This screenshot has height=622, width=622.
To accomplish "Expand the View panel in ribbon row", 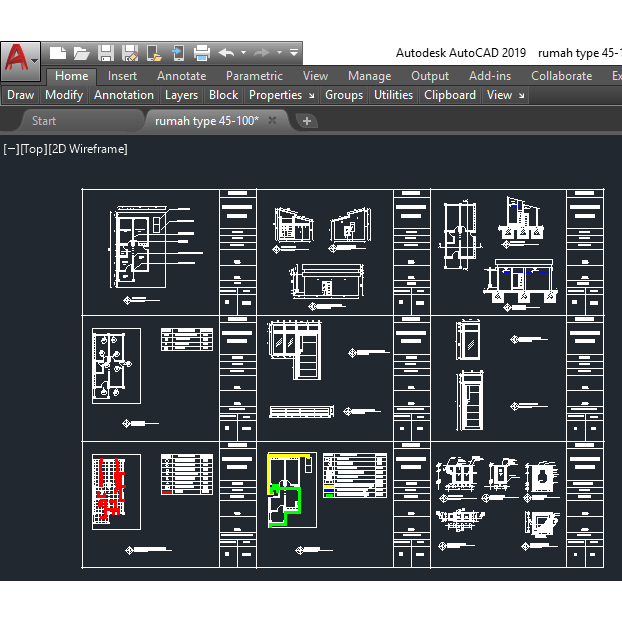I will [499, 95].
